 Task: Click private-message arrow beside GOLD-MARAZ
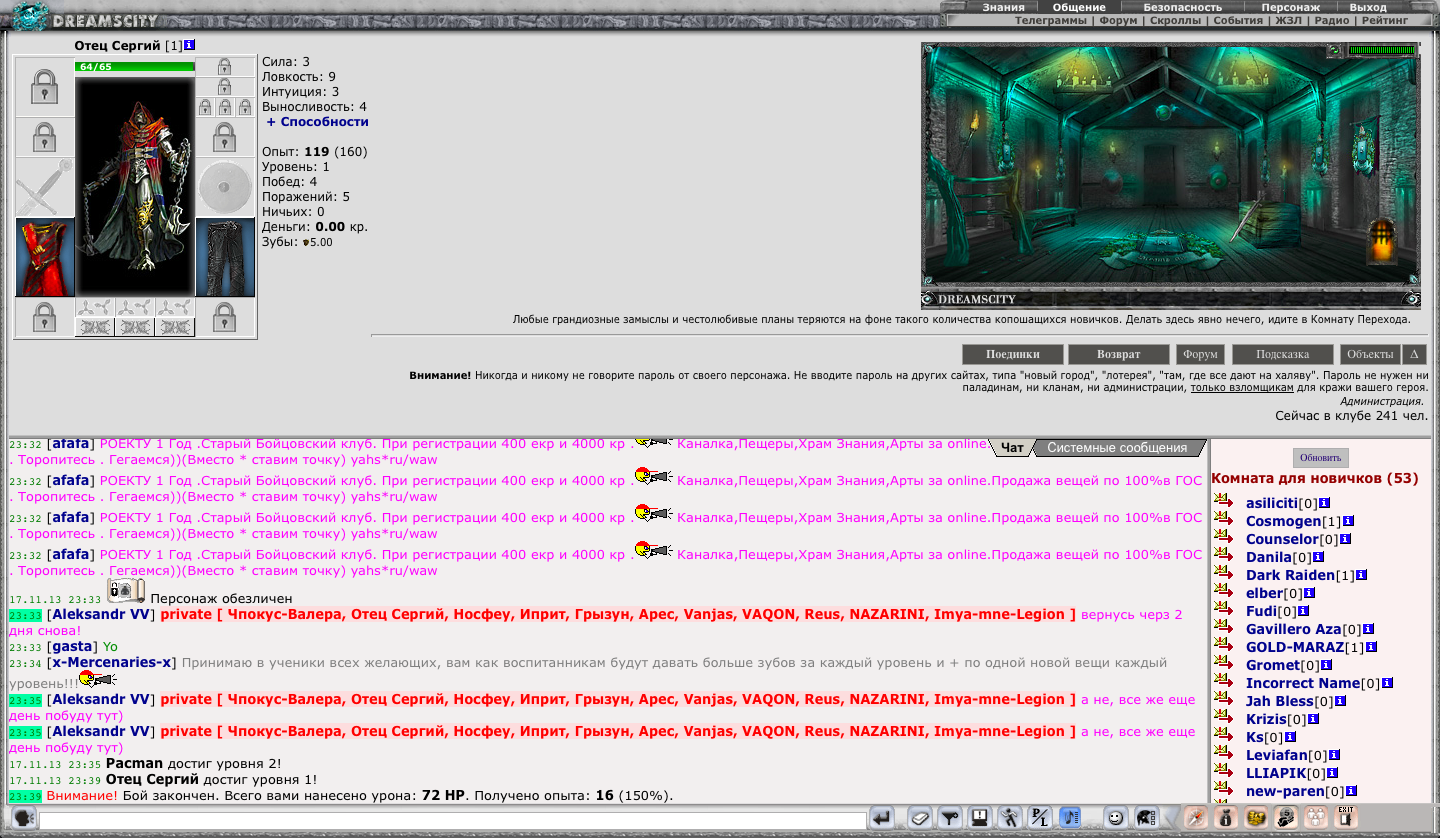click(x=1224, y=646)
